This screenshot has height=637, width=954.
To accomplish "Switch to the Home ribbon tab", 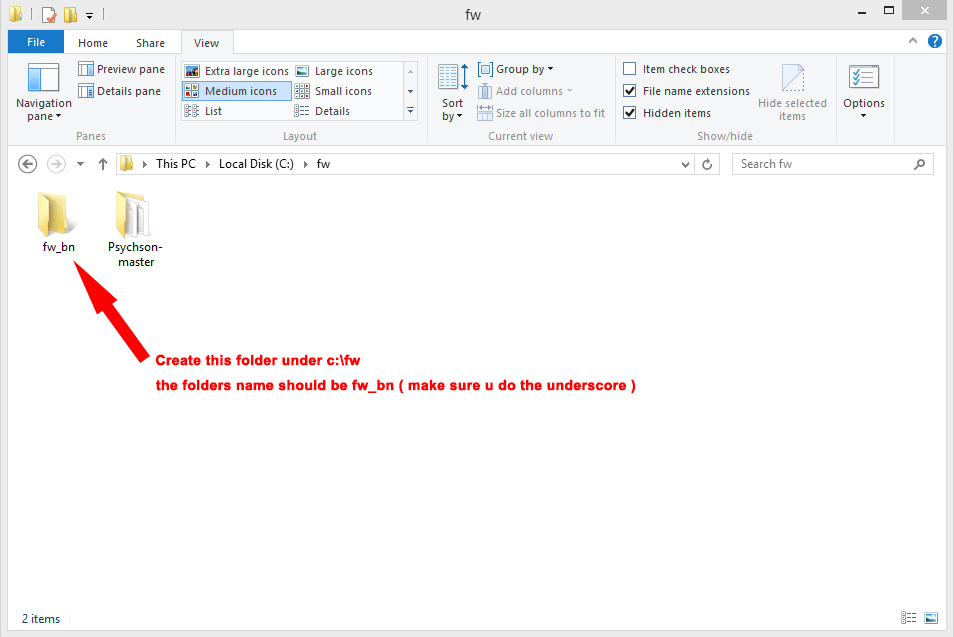I will (93, 43).
